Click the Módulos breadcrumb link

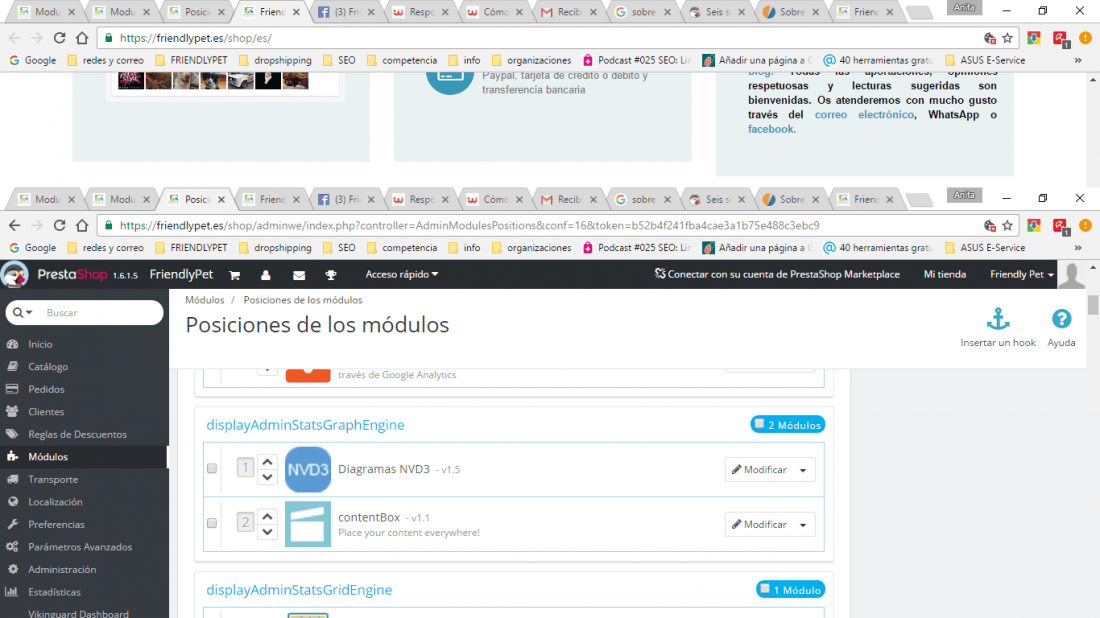(205, 300)
